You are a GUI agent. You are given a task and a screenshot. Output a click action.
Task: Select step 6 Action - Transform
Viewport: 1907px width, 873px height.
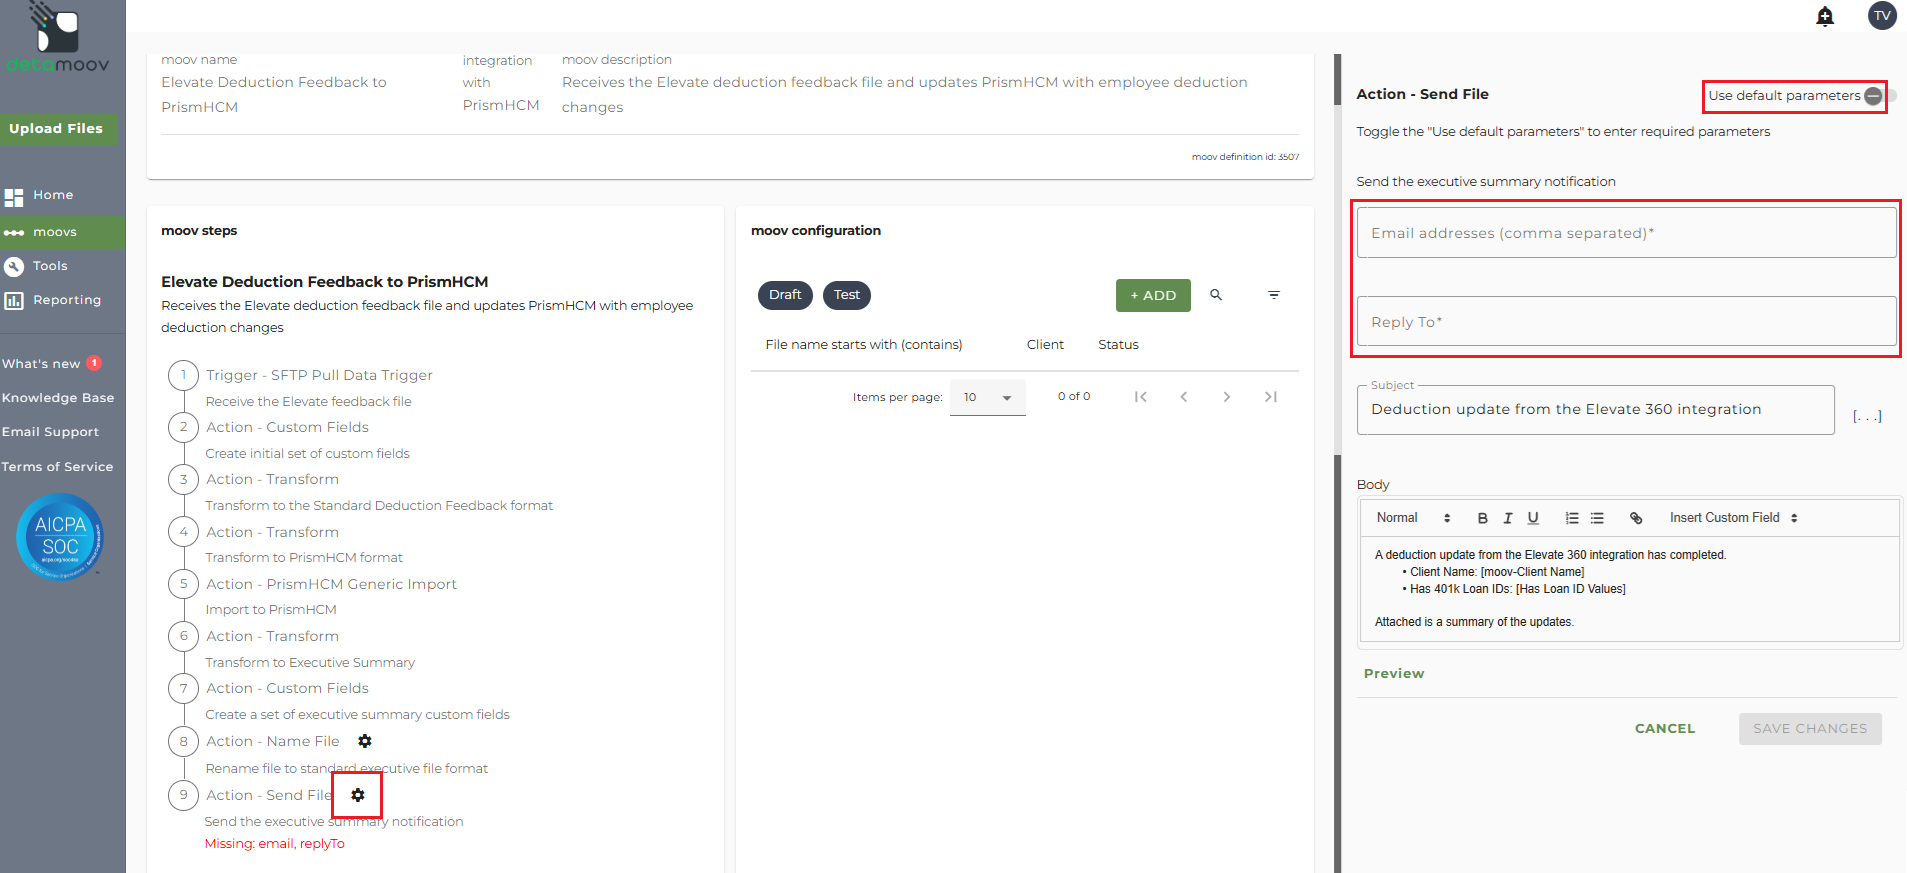pyautogui.click(x=272, y=637)
